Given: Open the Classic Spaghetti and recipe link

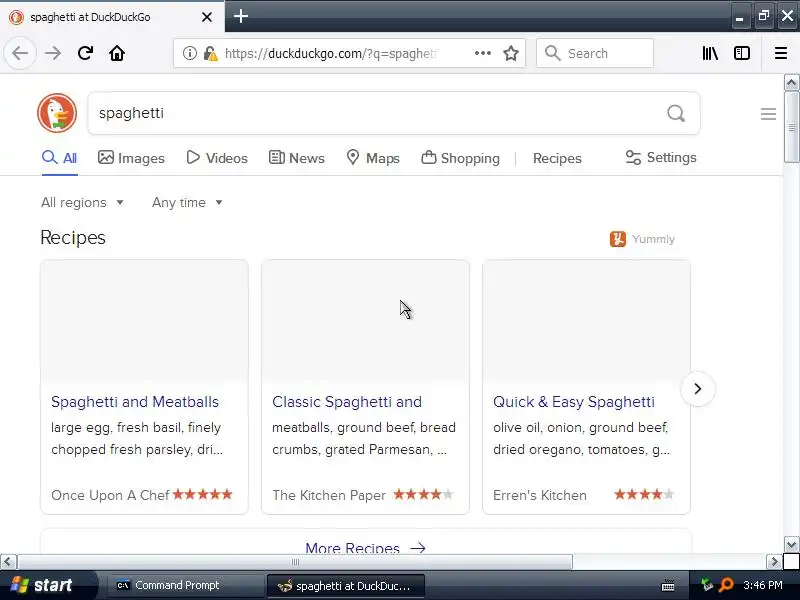Looking at the screenshot, I should (347, 402).
